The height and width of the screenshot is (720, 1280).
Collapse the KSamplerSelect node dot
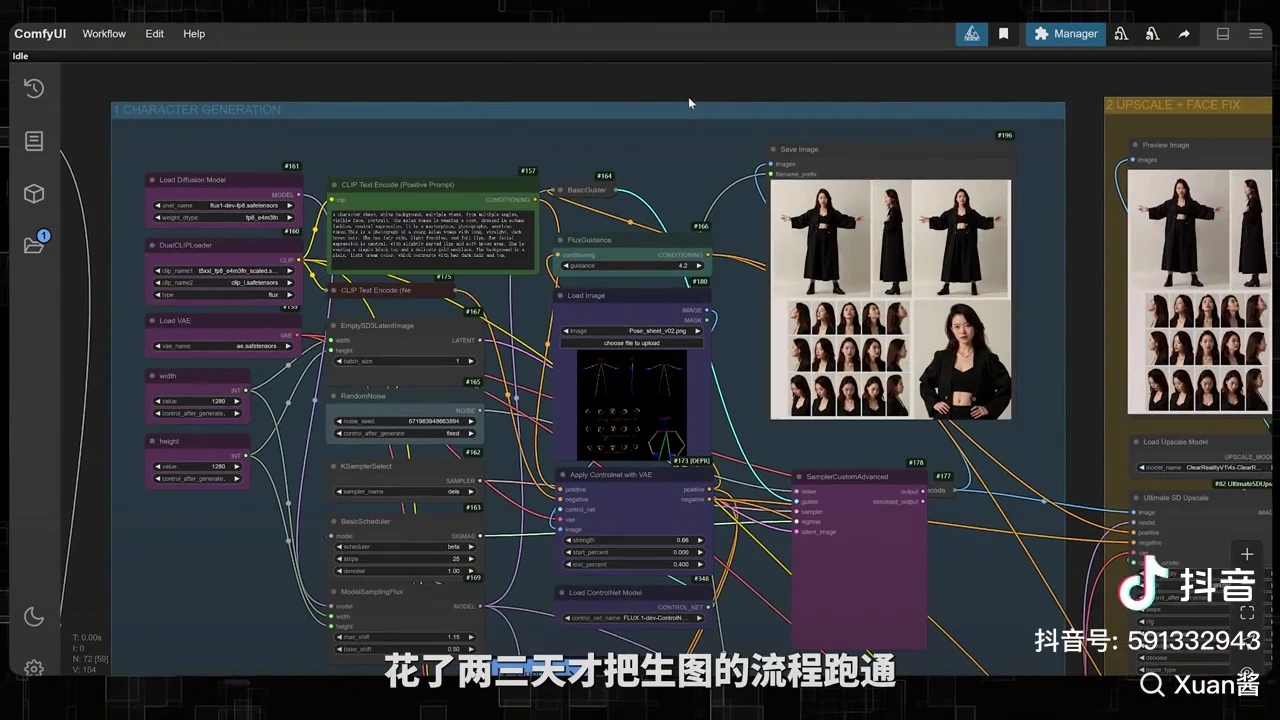[334, 466]
